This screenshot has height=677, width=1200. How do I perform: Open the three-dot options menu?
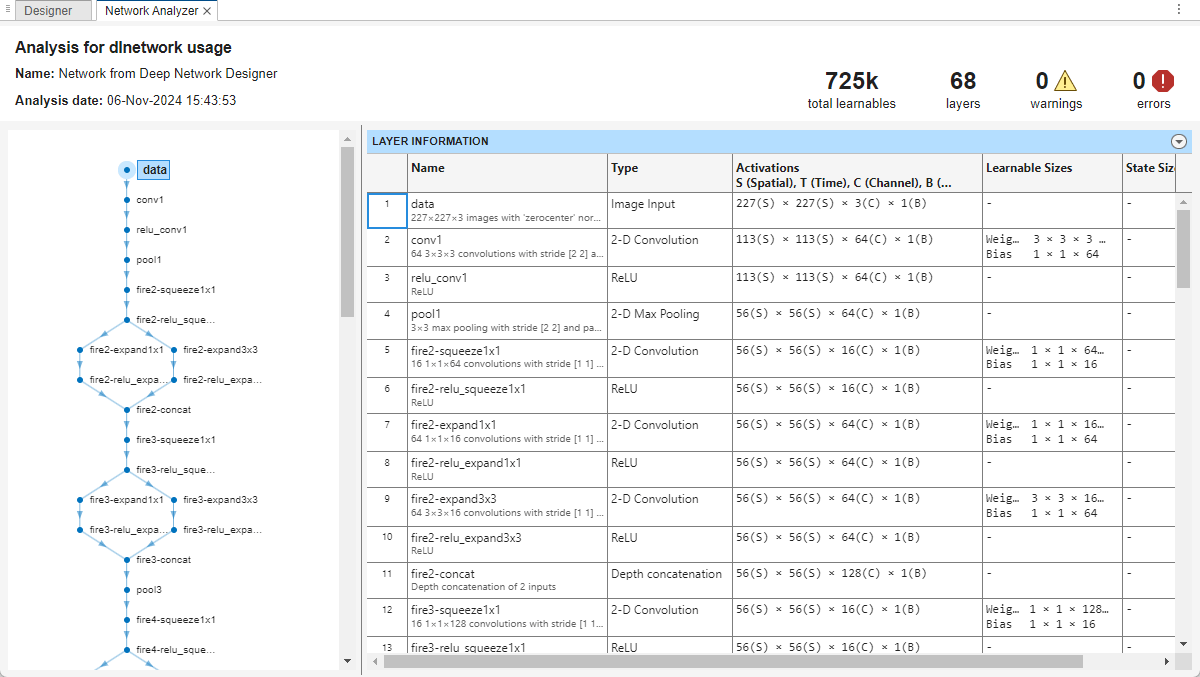tap(1178, 9)
